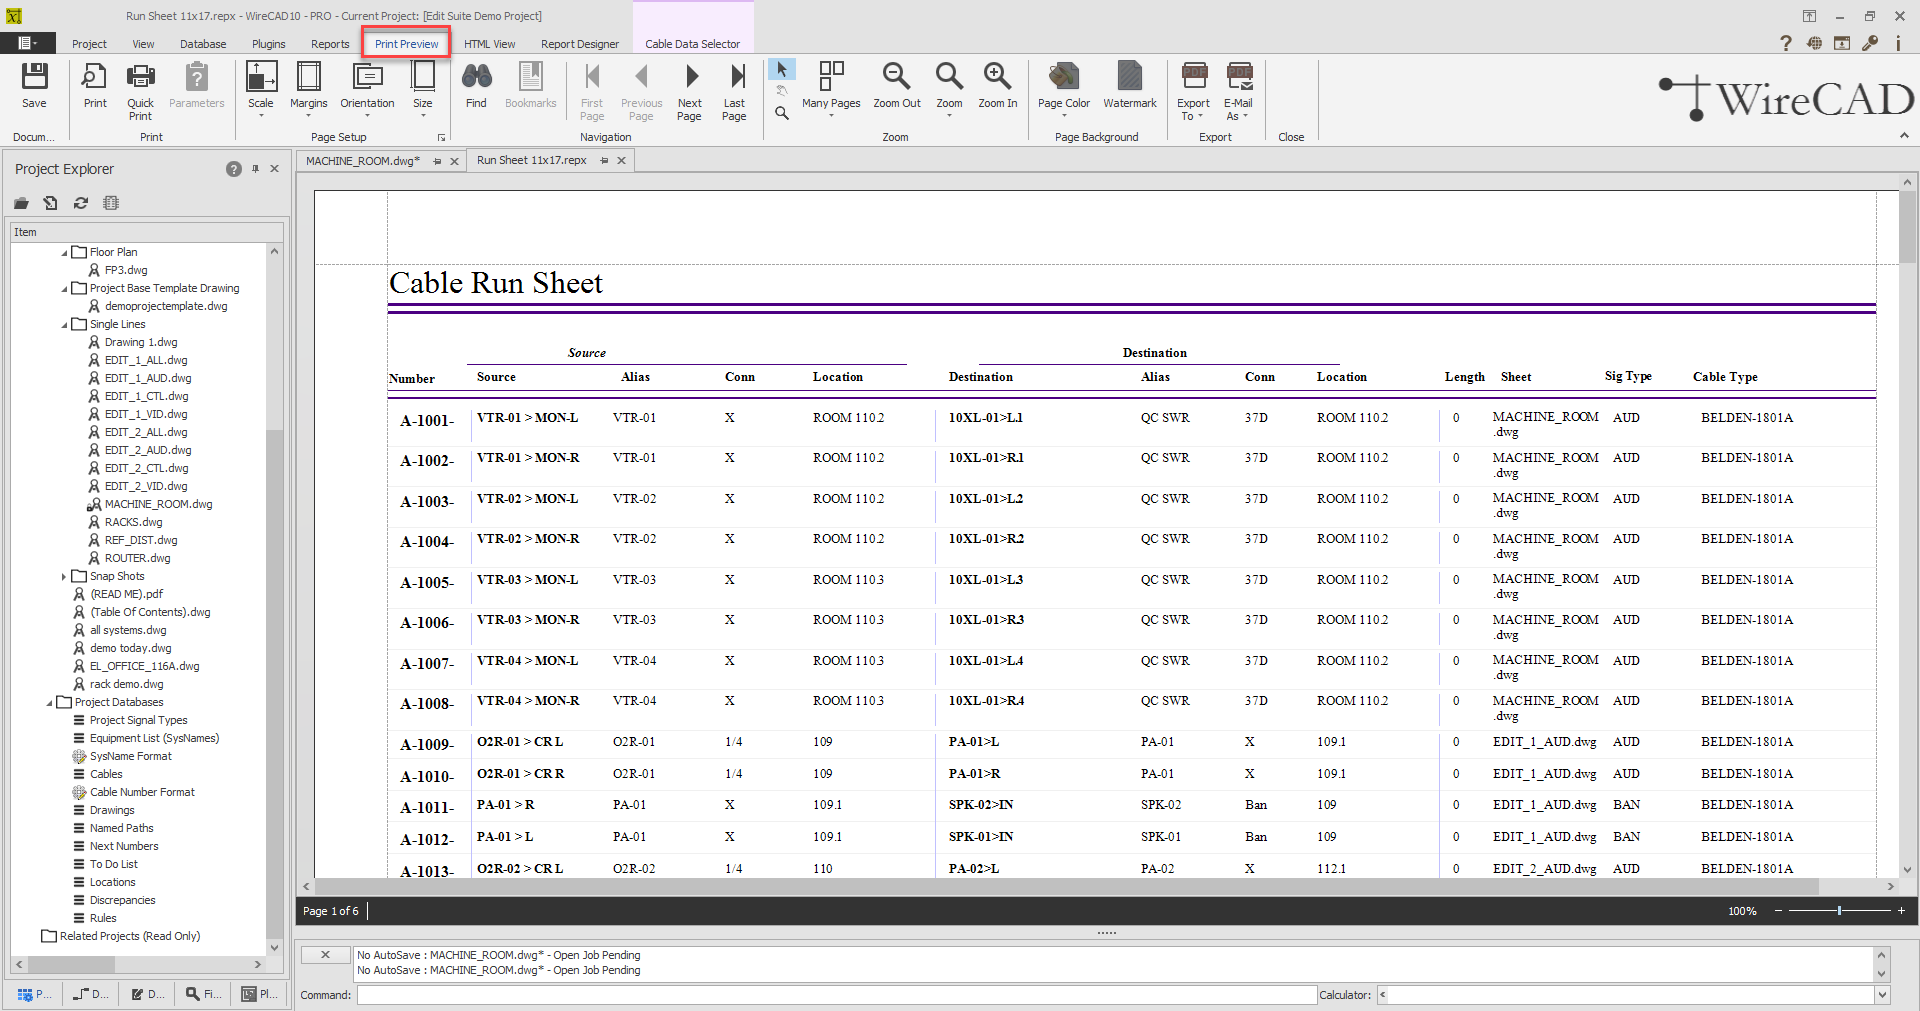Jump to Last Page
The width and height of the screenshot is (1920, 1011).
tap(735, 90)
